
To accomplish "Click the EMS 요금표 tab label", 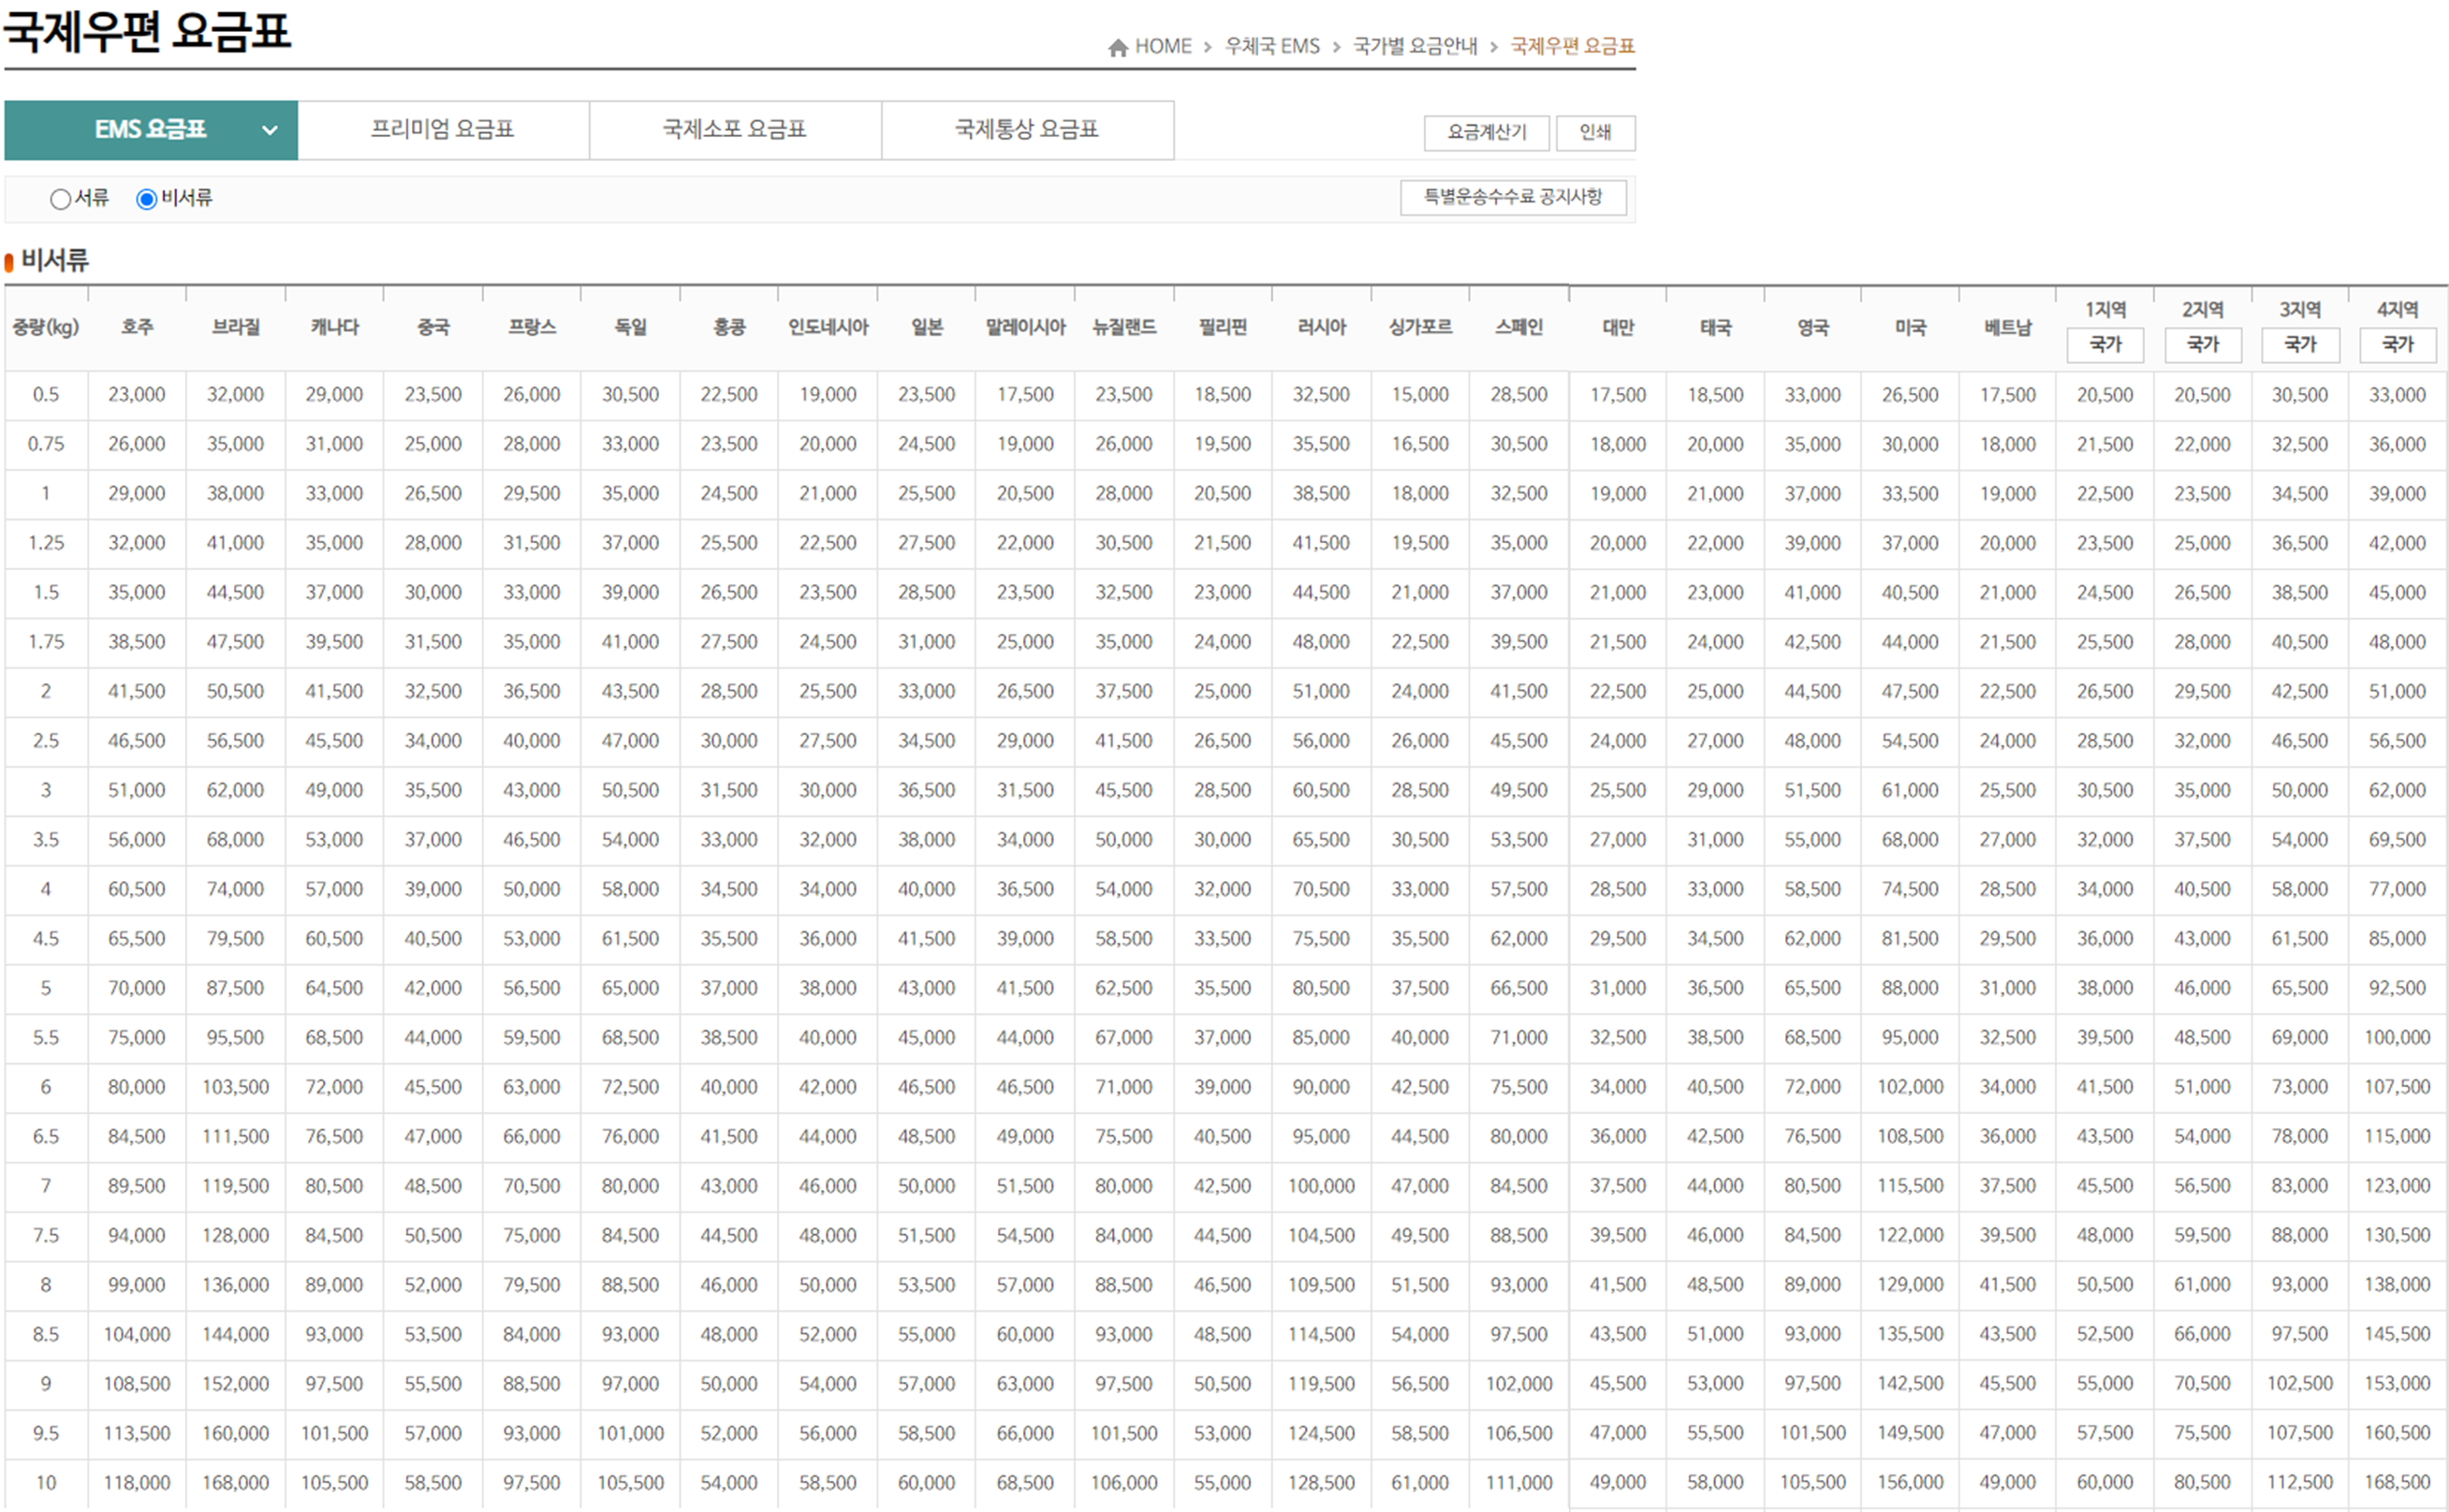I will pyautogui.click(x=150, y=129).
